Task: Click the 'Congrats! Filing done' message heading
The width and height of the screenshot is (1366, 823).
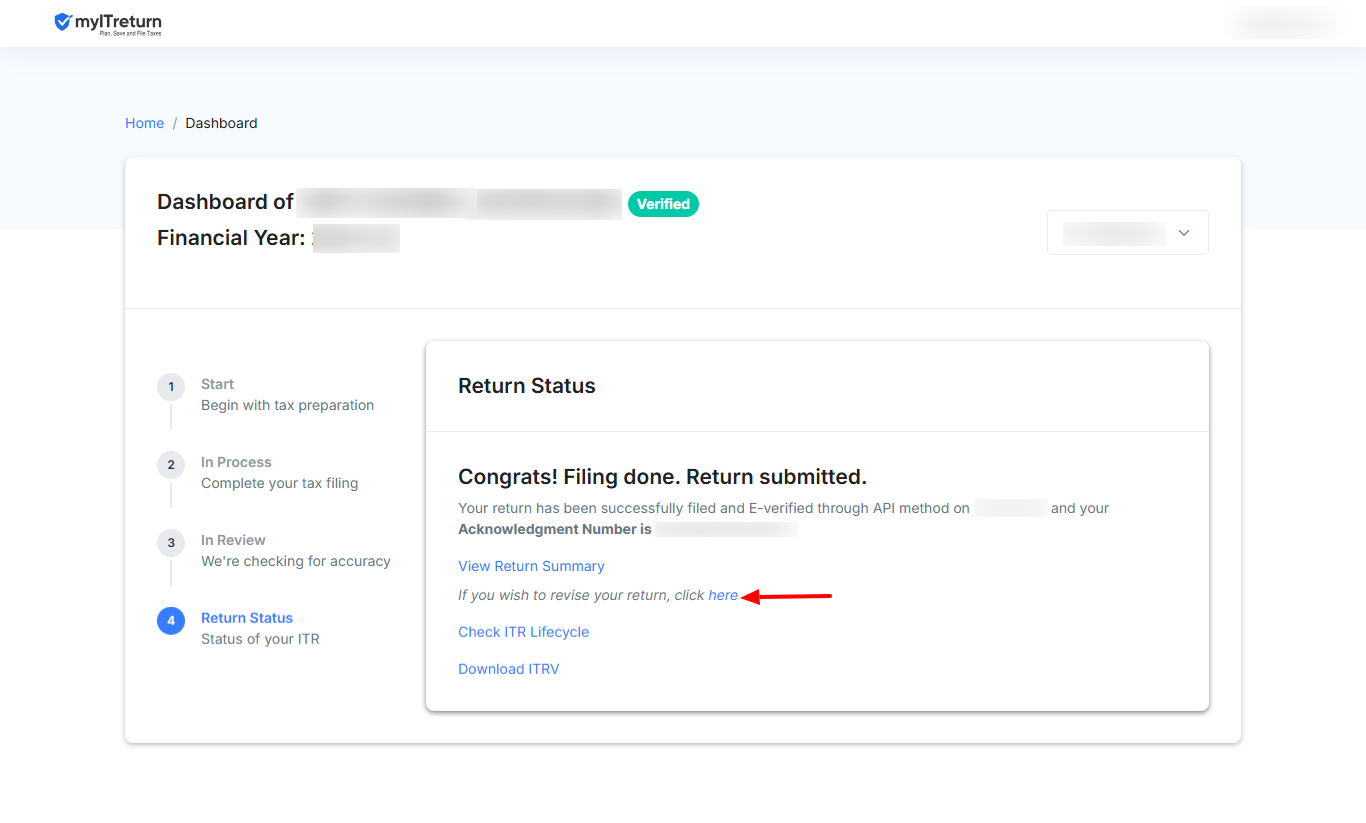Action: tap(662, 476)
